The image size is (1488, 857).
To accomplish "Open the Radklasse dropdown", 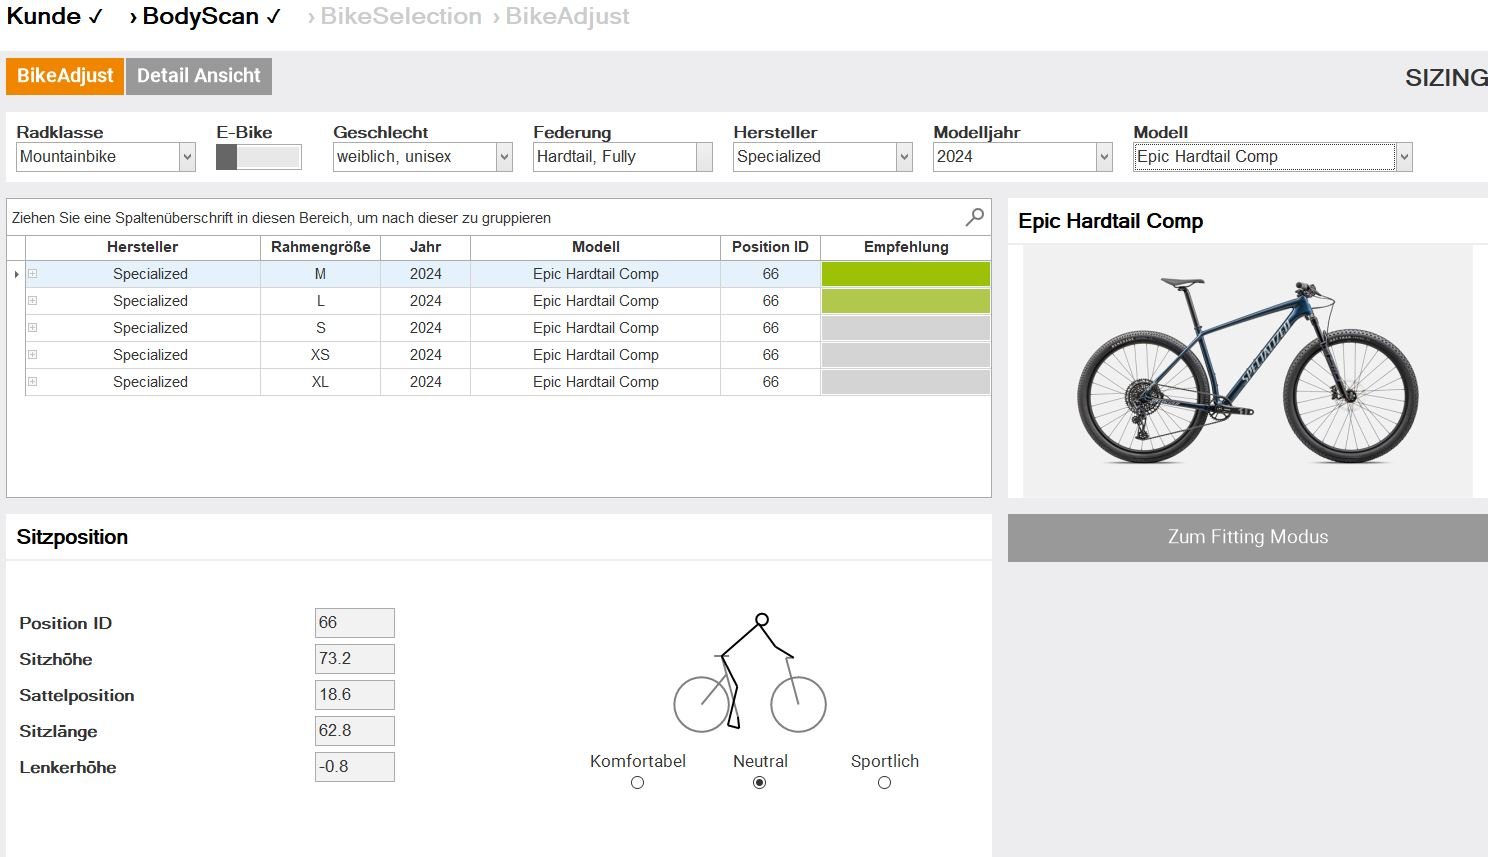I will click(186, 157).
